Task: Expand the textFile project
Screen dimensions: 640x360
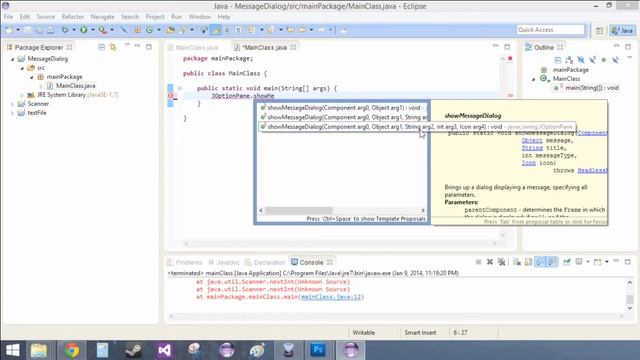Action: [12, 113]
